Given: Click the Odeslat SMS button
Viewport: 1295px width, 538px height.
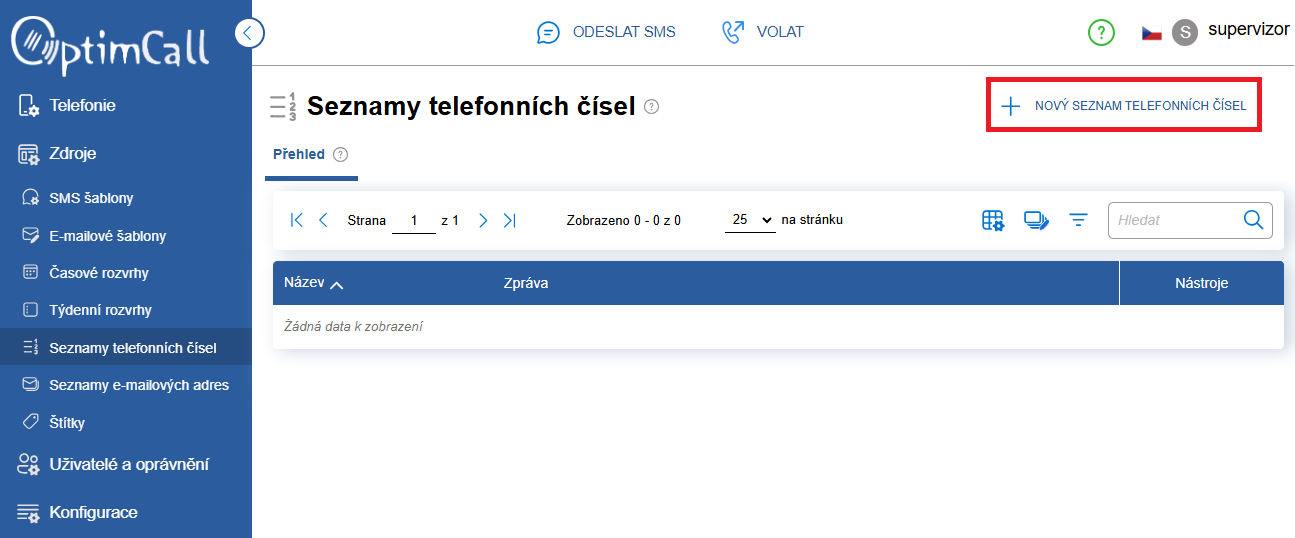Looking at the screenshot, I should (x=606, y=32).
